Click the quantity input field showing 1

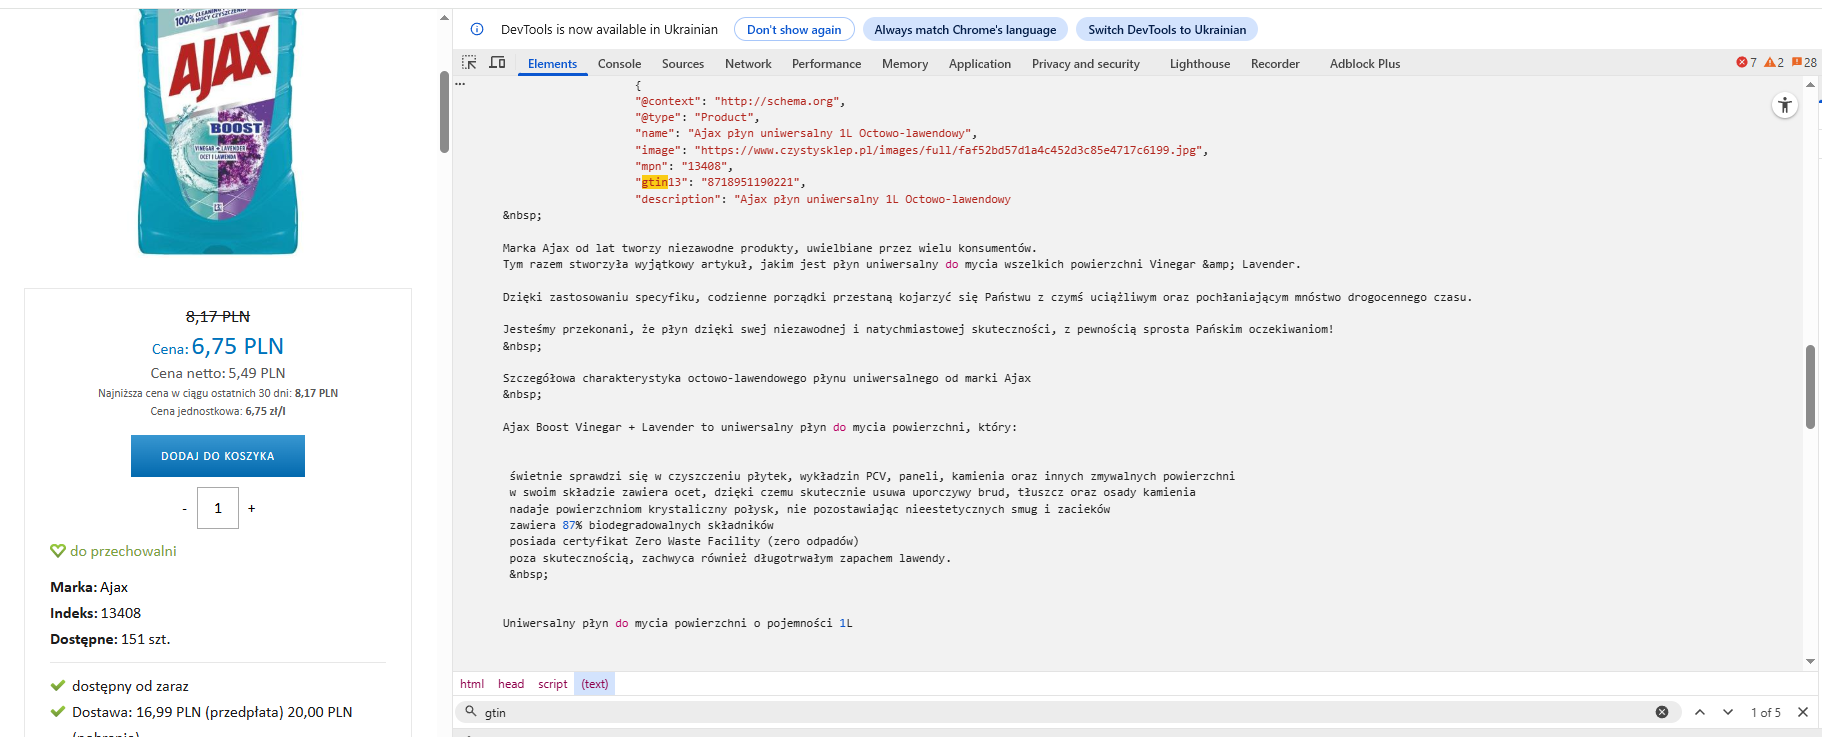218,508
